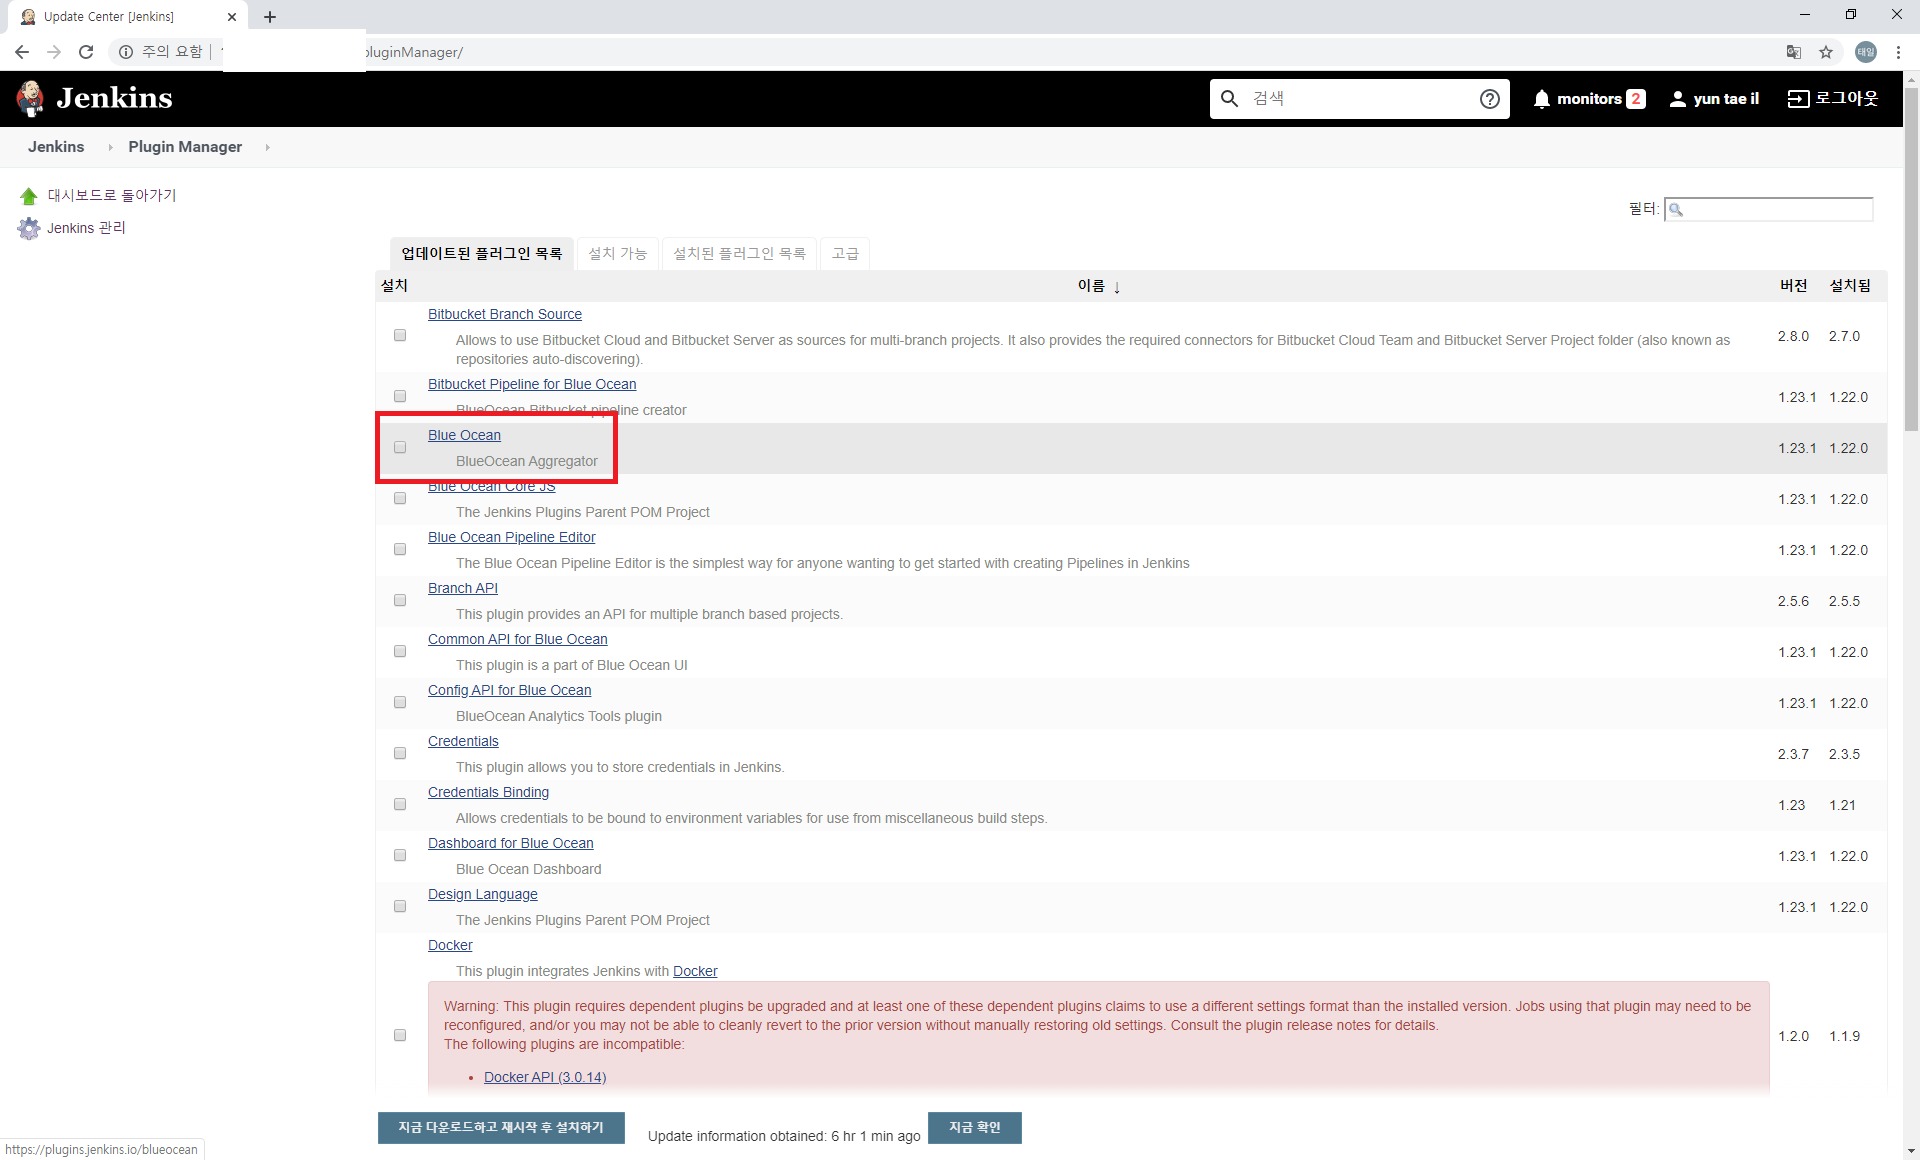
Task: Select the Blue Ocean Pipeline Editor checkbox
Action: pyautogui.click(x=400, y=549)
